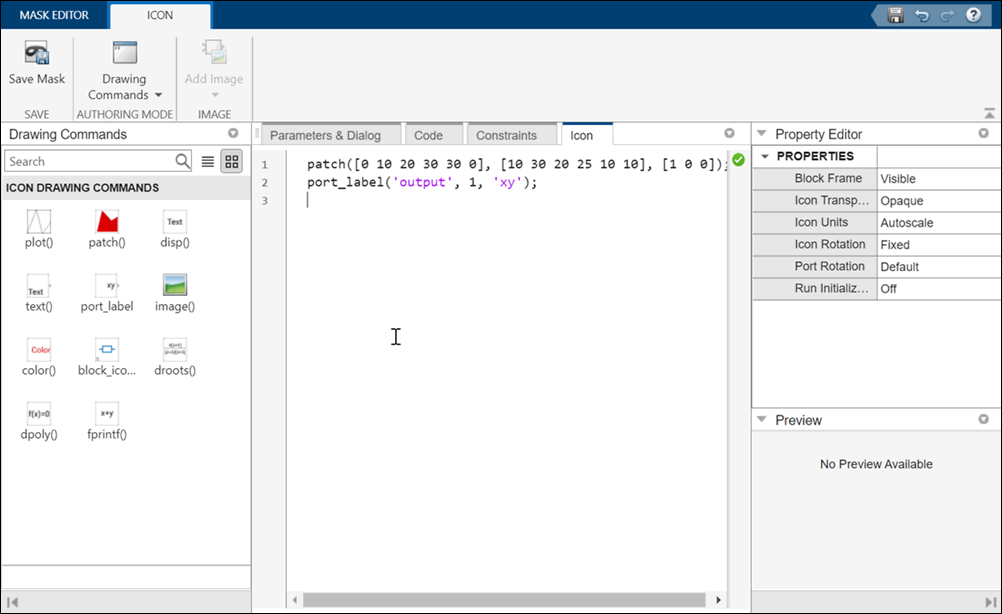The height and width of the screenshot is (614, 1002).
Task: Insert the image() drawing command
Action: [174, 293]
